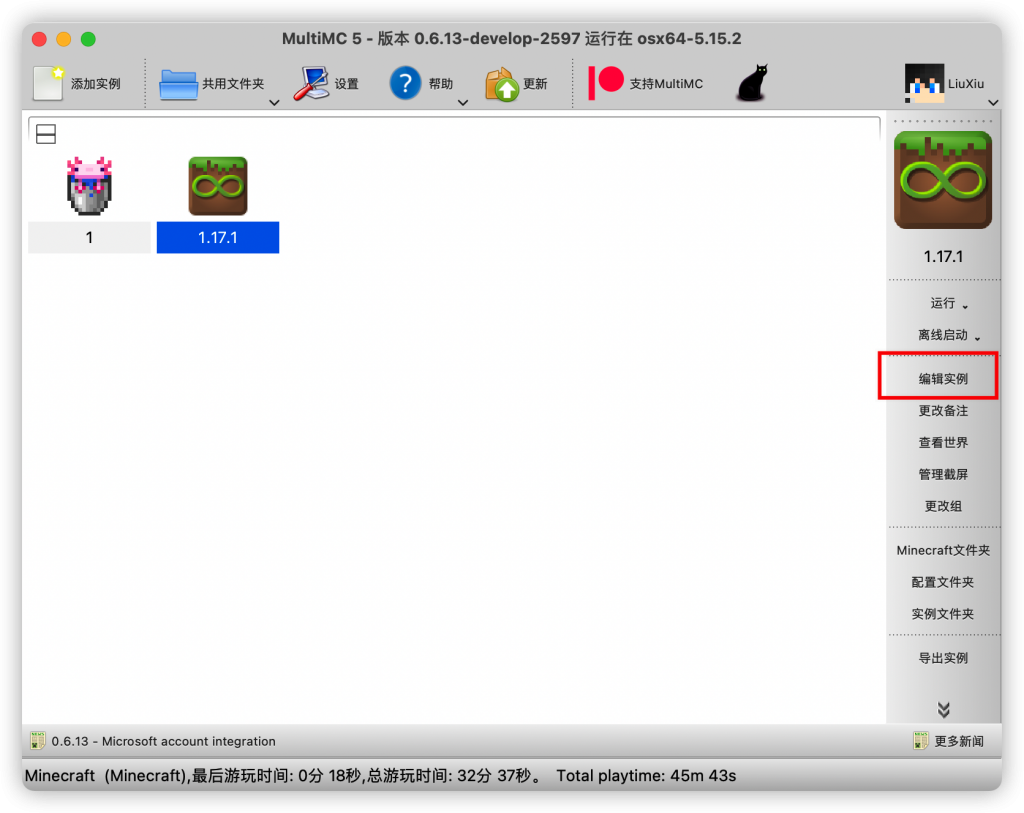1024x813 pixels.
Task: Click 更改组 change group
Action: [943, 506]
